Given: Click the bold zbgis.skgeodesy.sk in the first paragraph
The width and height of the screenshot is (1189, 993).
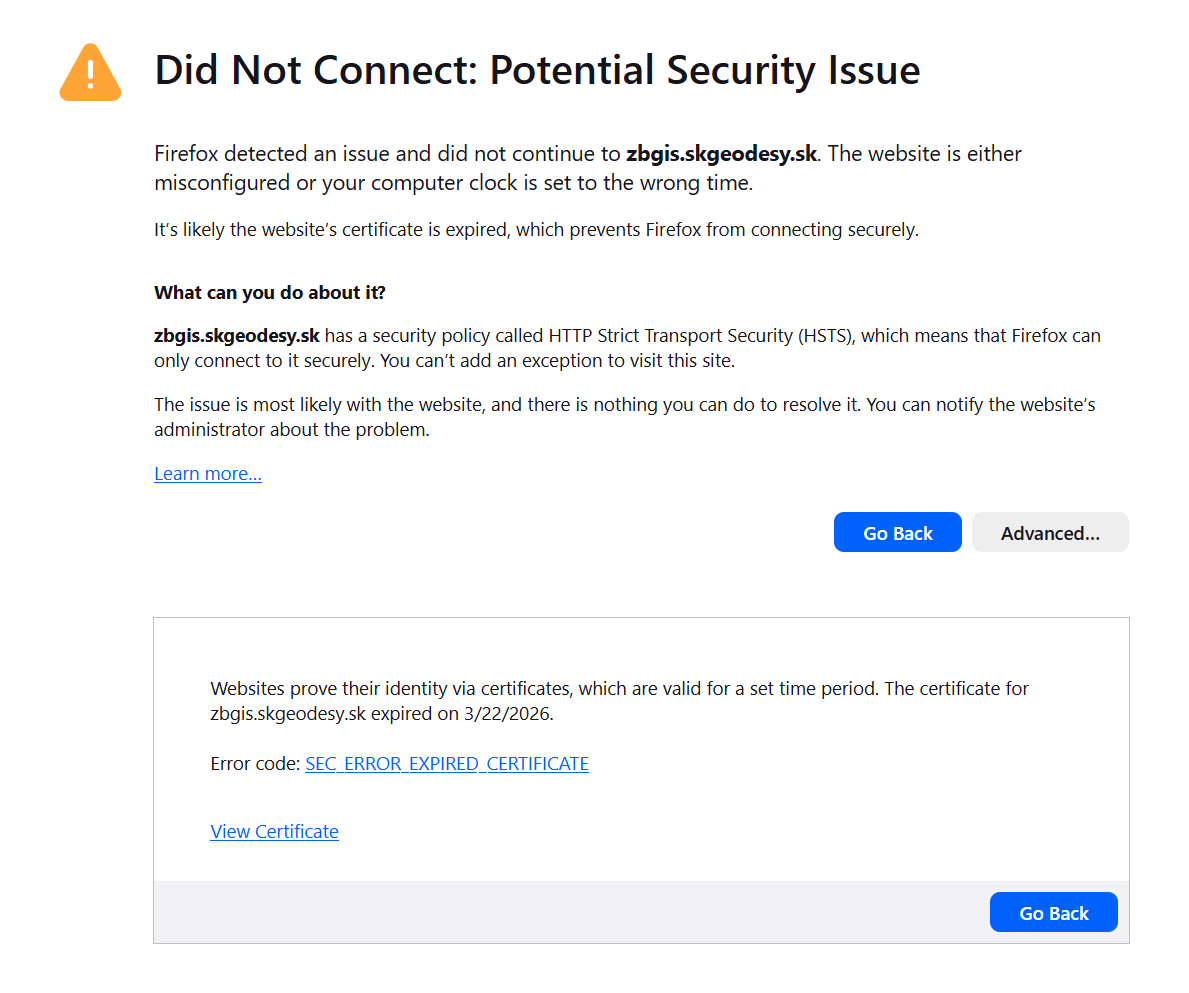Looking at the screenshot, I should (721, 154).
